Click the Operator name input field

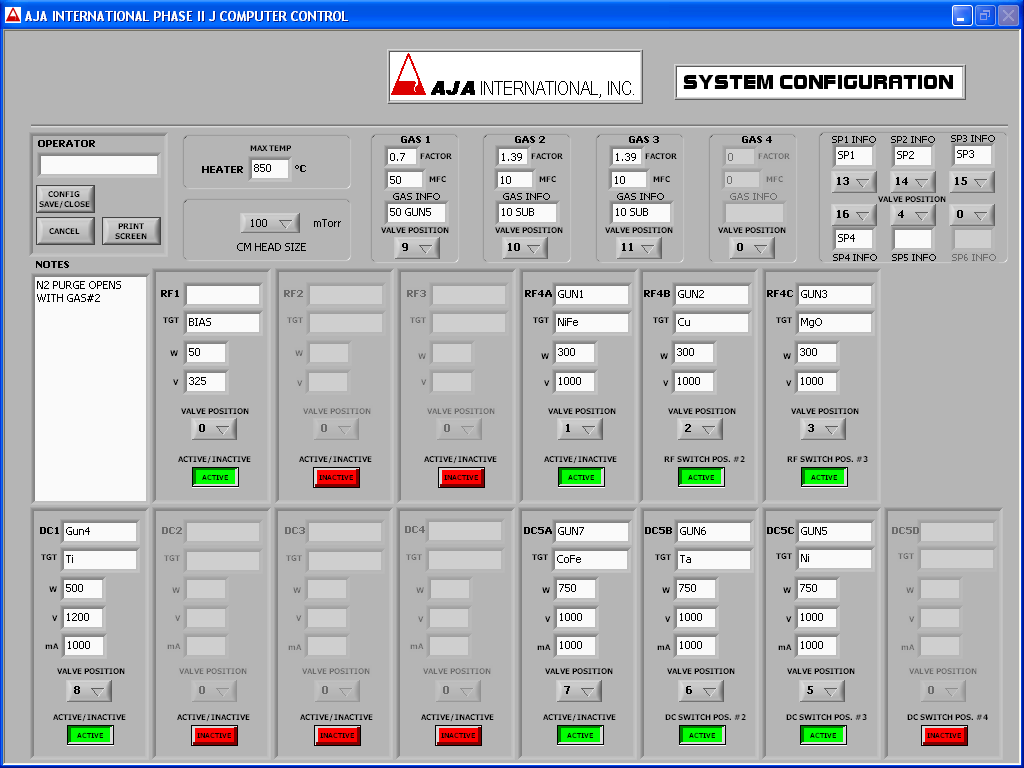(99, 164)
